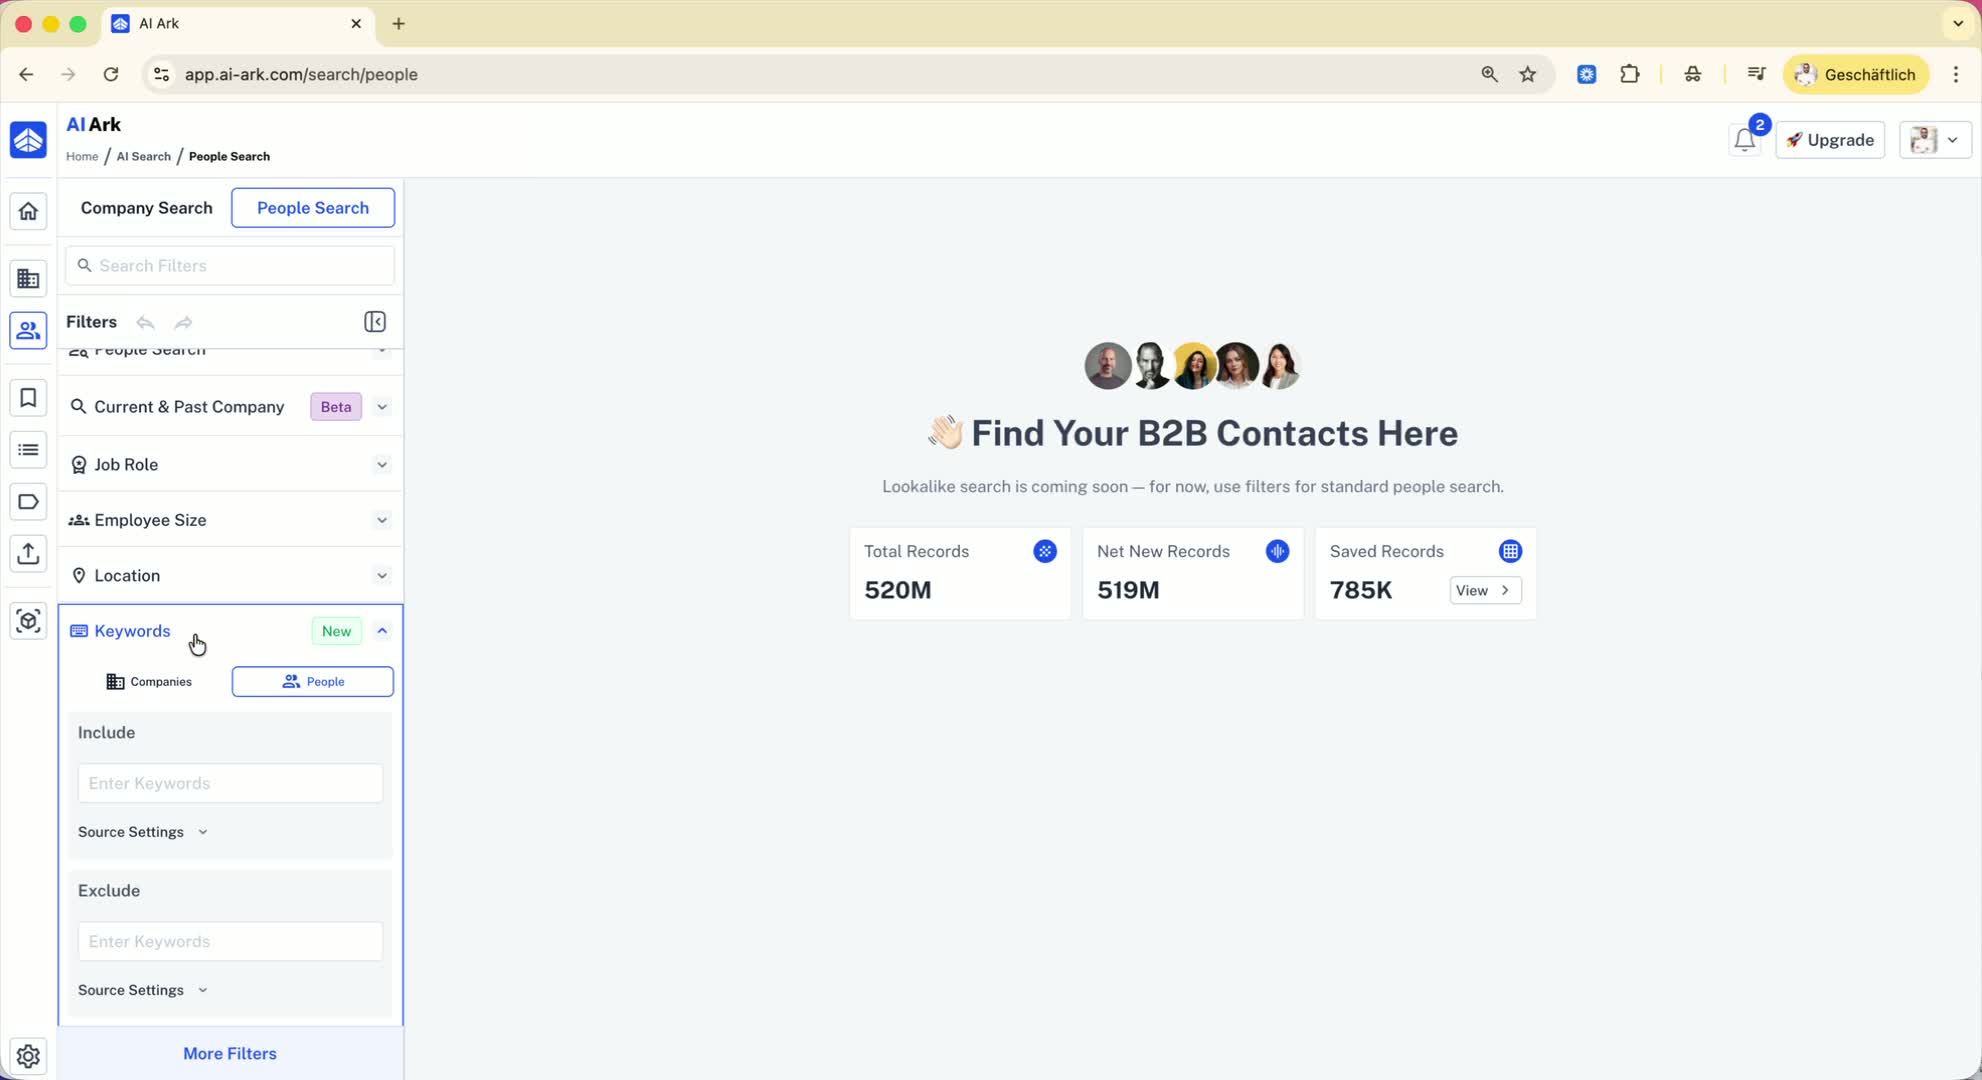Viewport: 1982px width, 1080px height.
Task: Open the bookmark saved icon in sidebar
Action: (28, 398)
